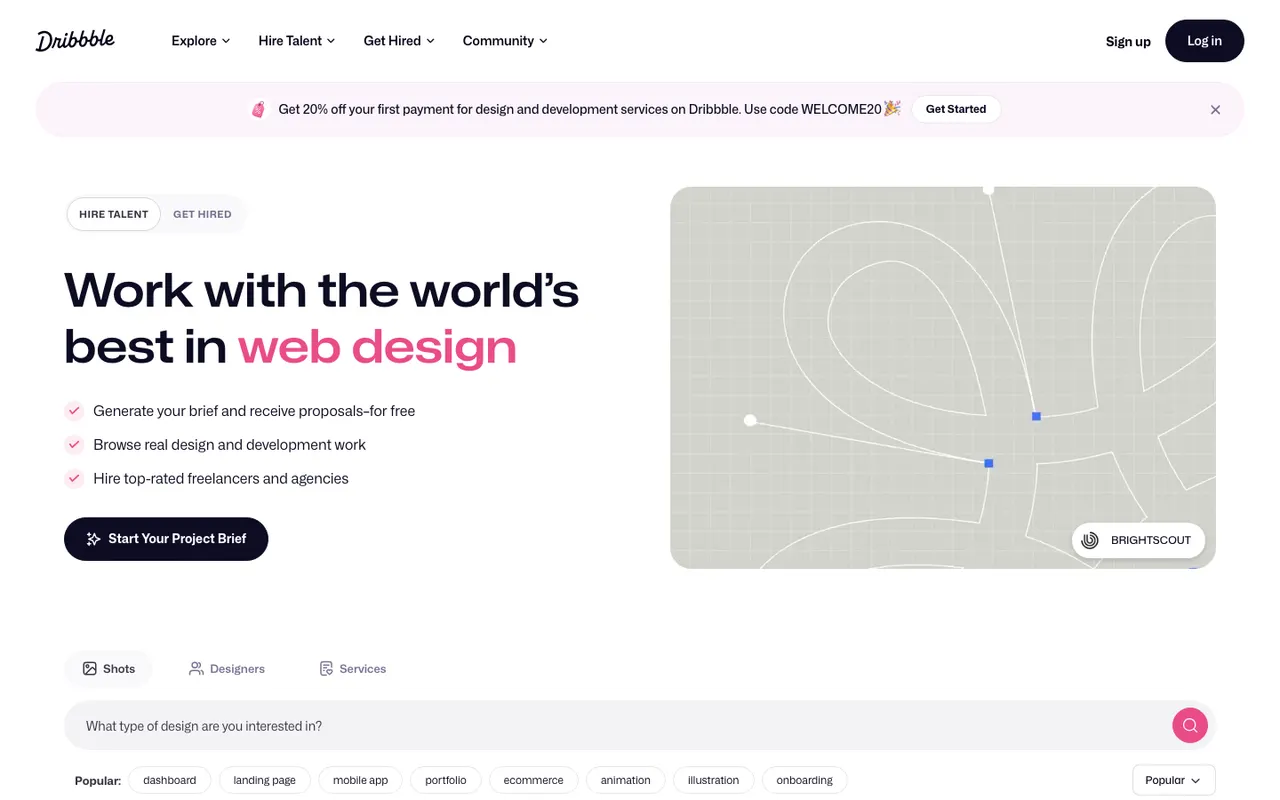The image size is (1280, 800).
Task: Expand the Community menu
Action: point(505,41)
